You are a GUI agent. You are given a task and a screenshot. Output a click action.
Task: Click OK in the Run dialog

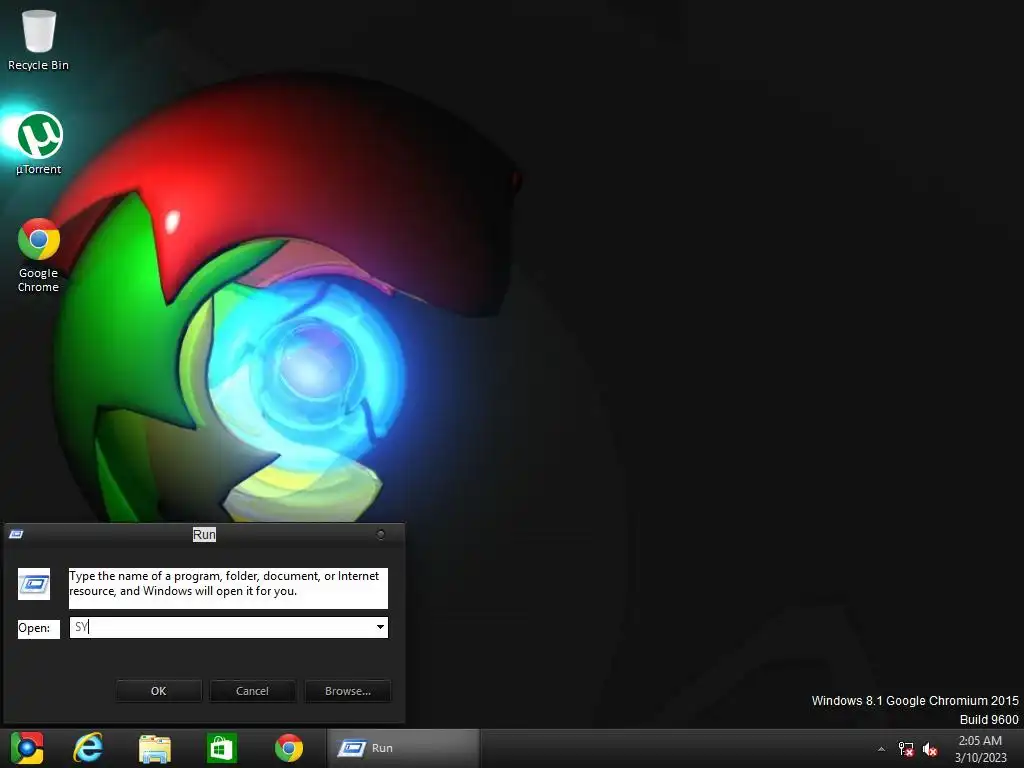(x=159, y=691)
